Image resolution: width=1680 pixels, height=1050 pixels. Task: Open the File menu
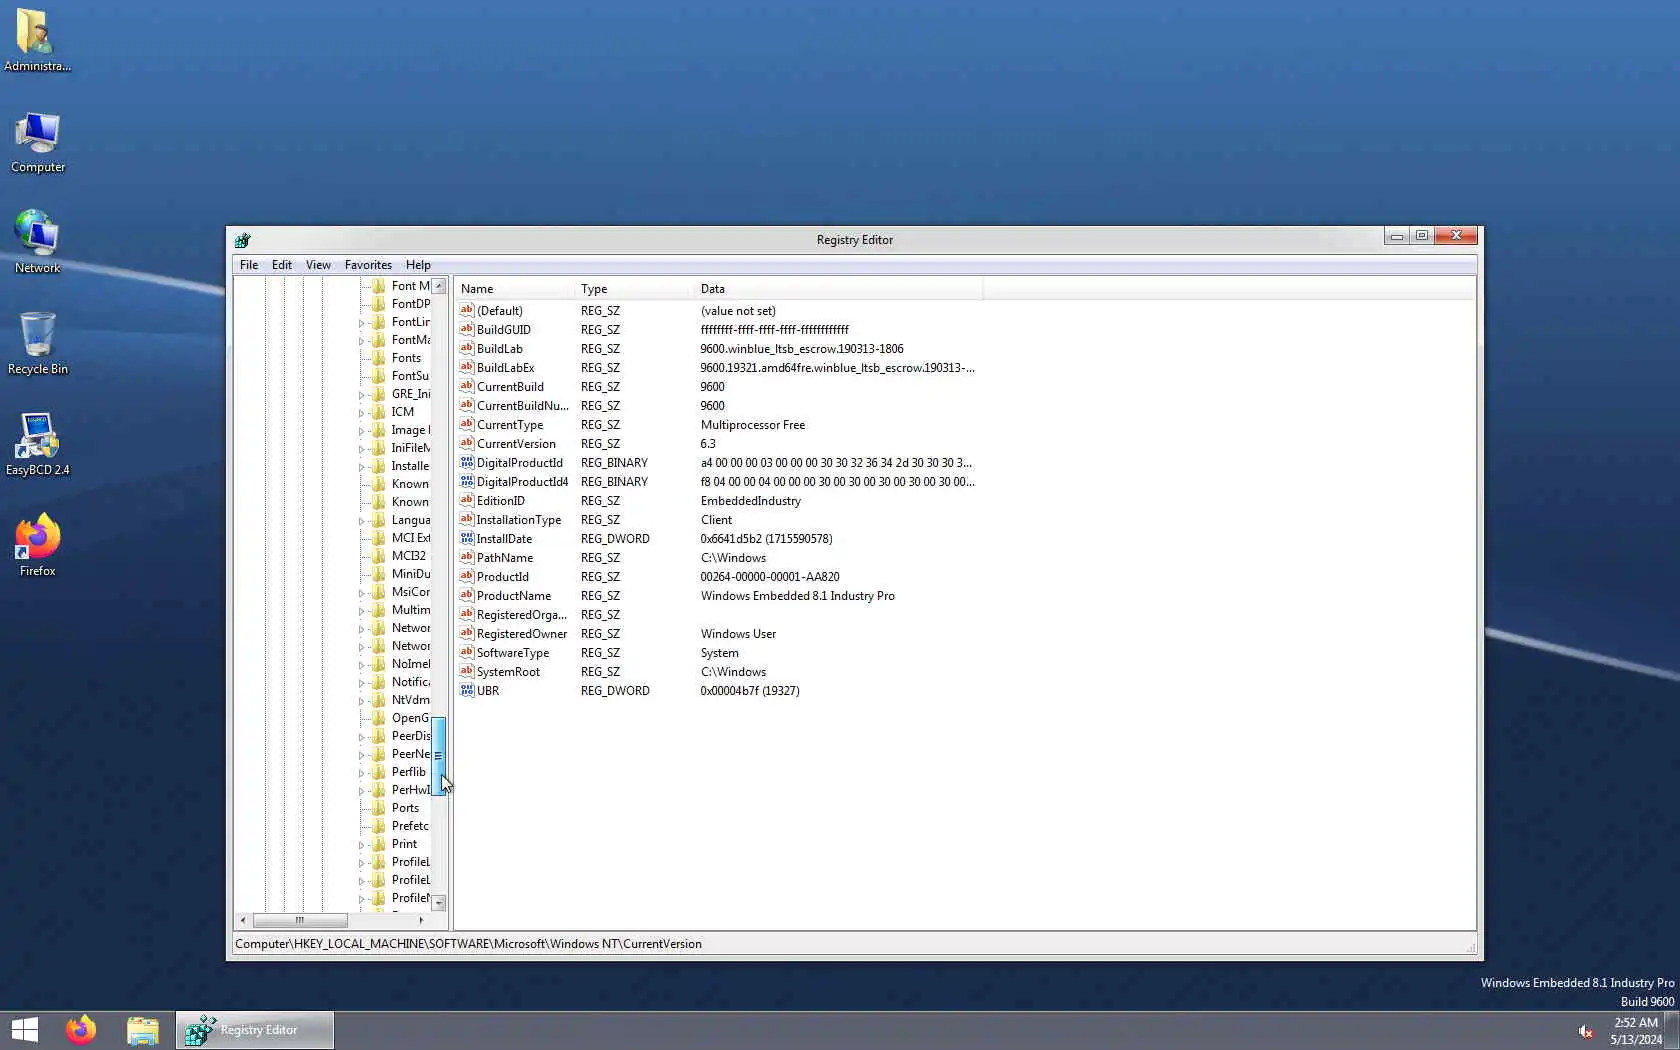[x=248, y=265]
